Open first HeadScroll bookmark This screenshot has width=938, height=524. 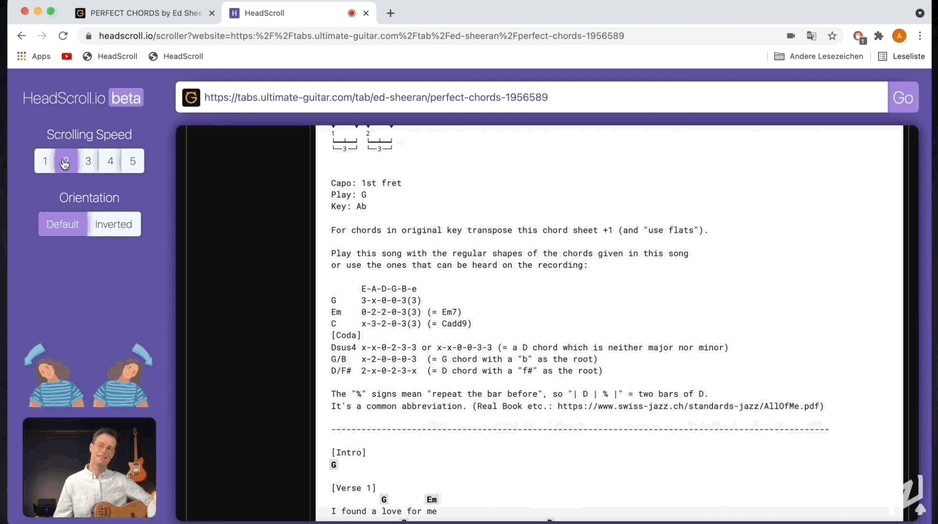(x=110, y=56)
